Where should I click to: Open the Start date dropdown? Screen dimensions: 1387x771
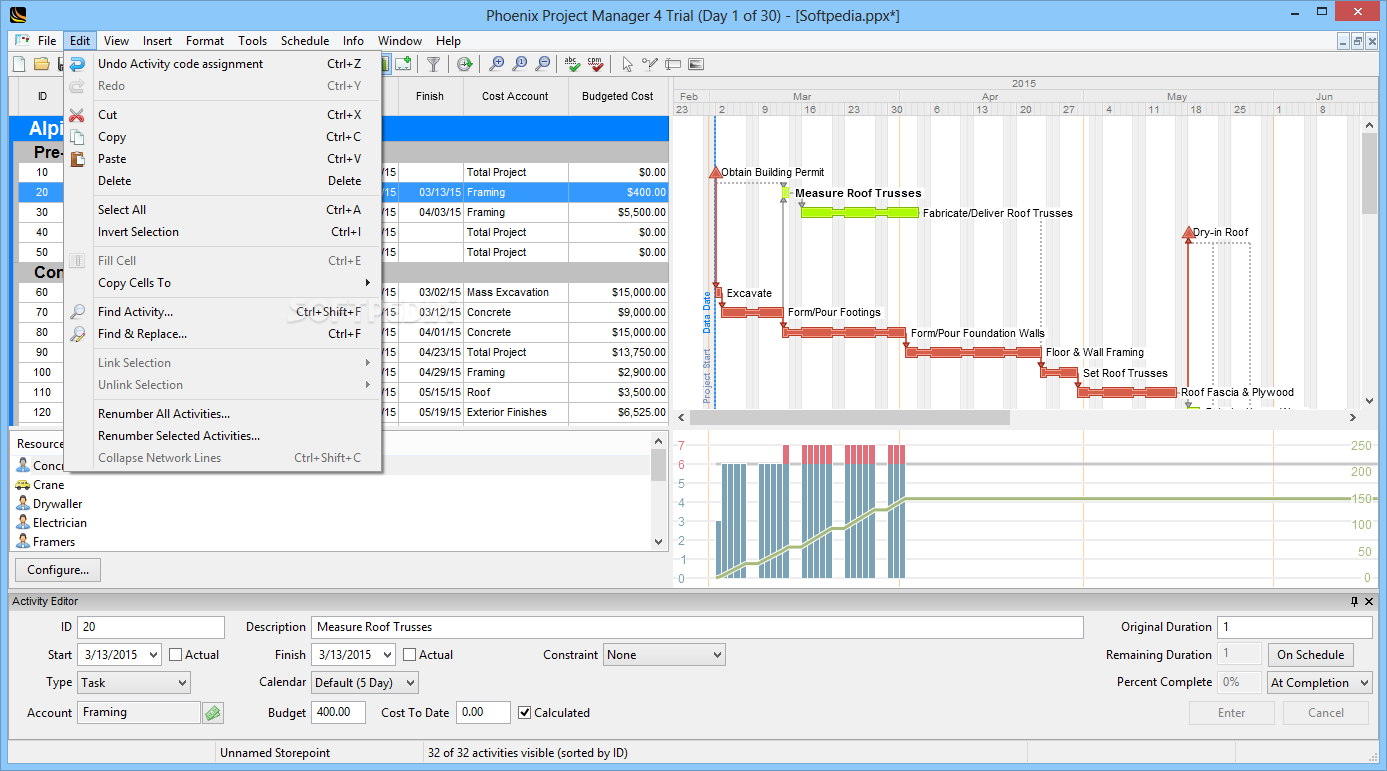click(152, 655)
